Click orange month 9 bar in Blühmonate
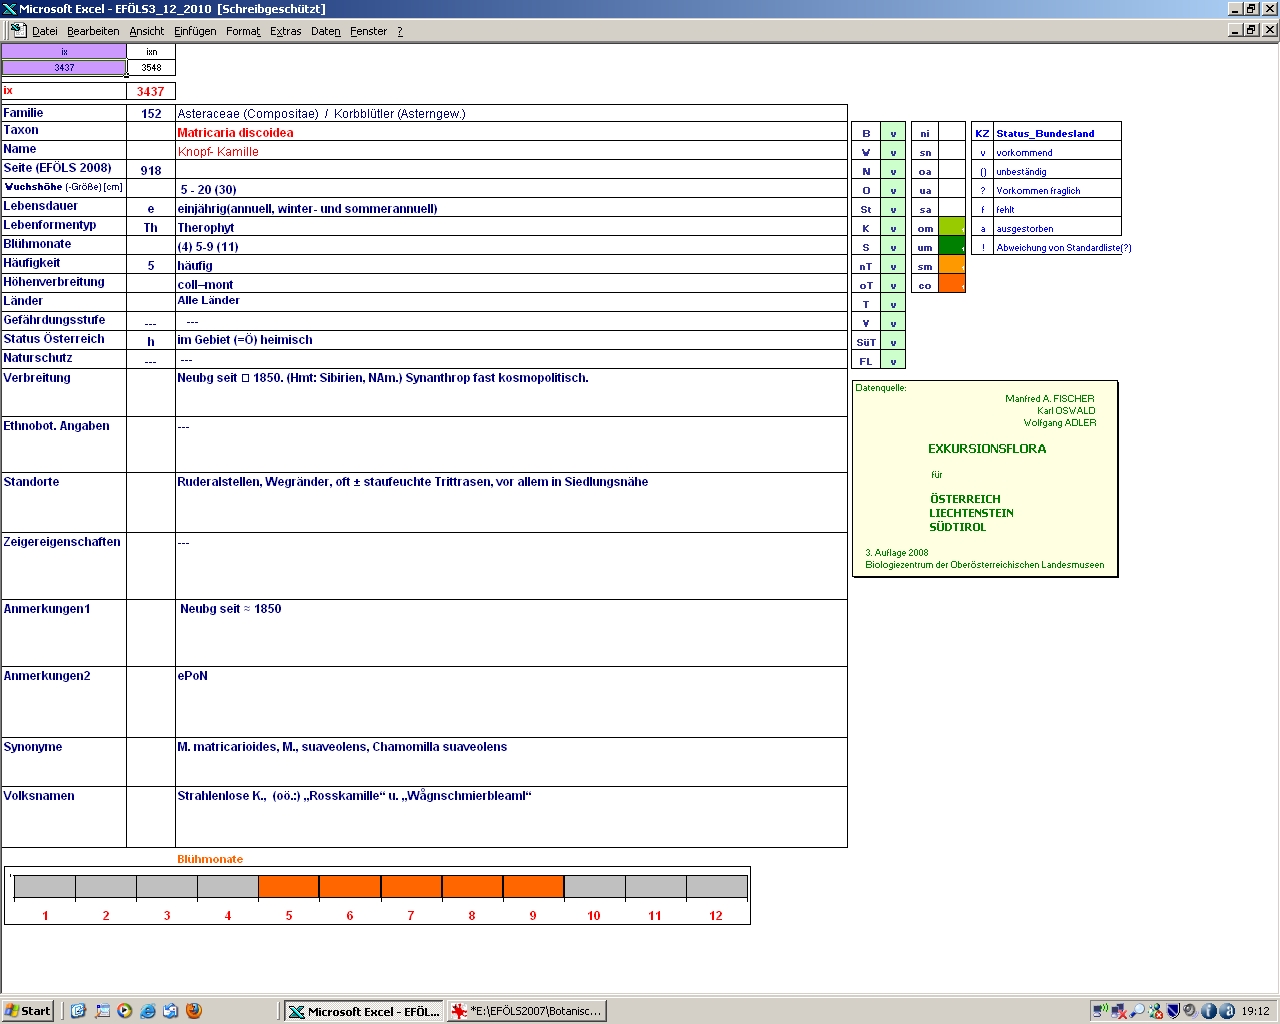 (x=533, y=887)
